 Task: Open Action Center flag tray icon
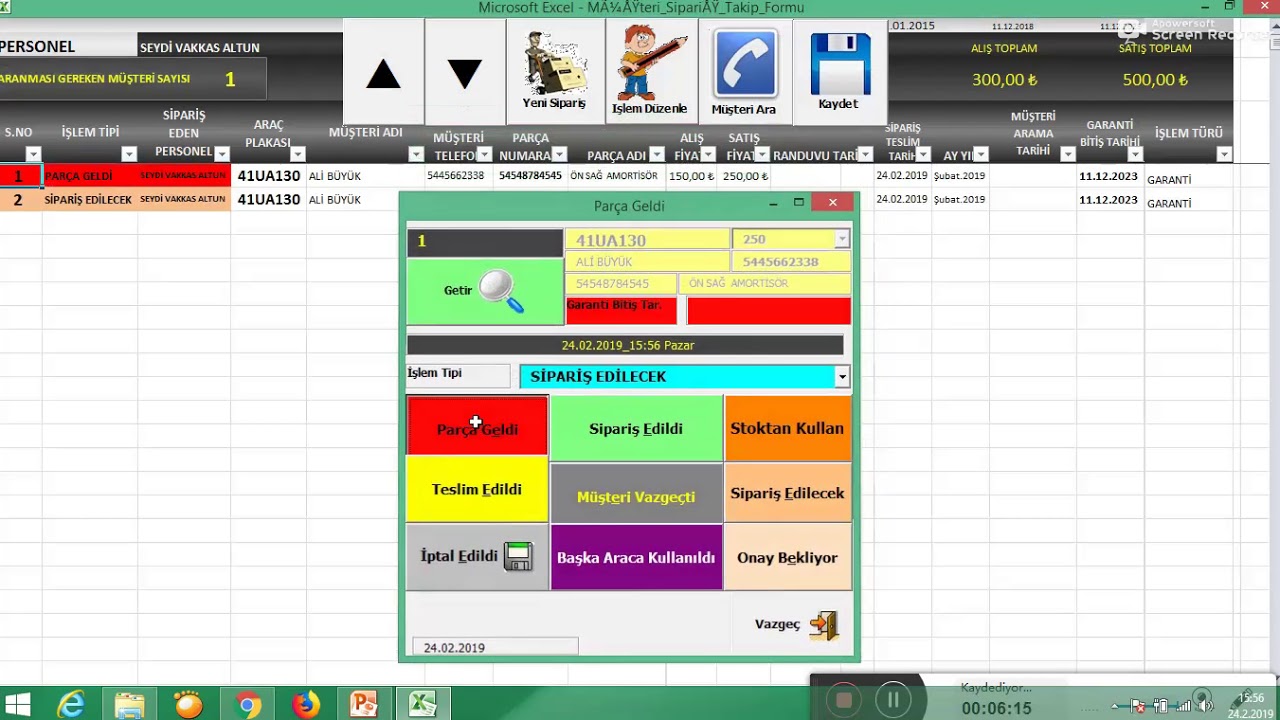pyautogui.click(x=1138, y=706)
